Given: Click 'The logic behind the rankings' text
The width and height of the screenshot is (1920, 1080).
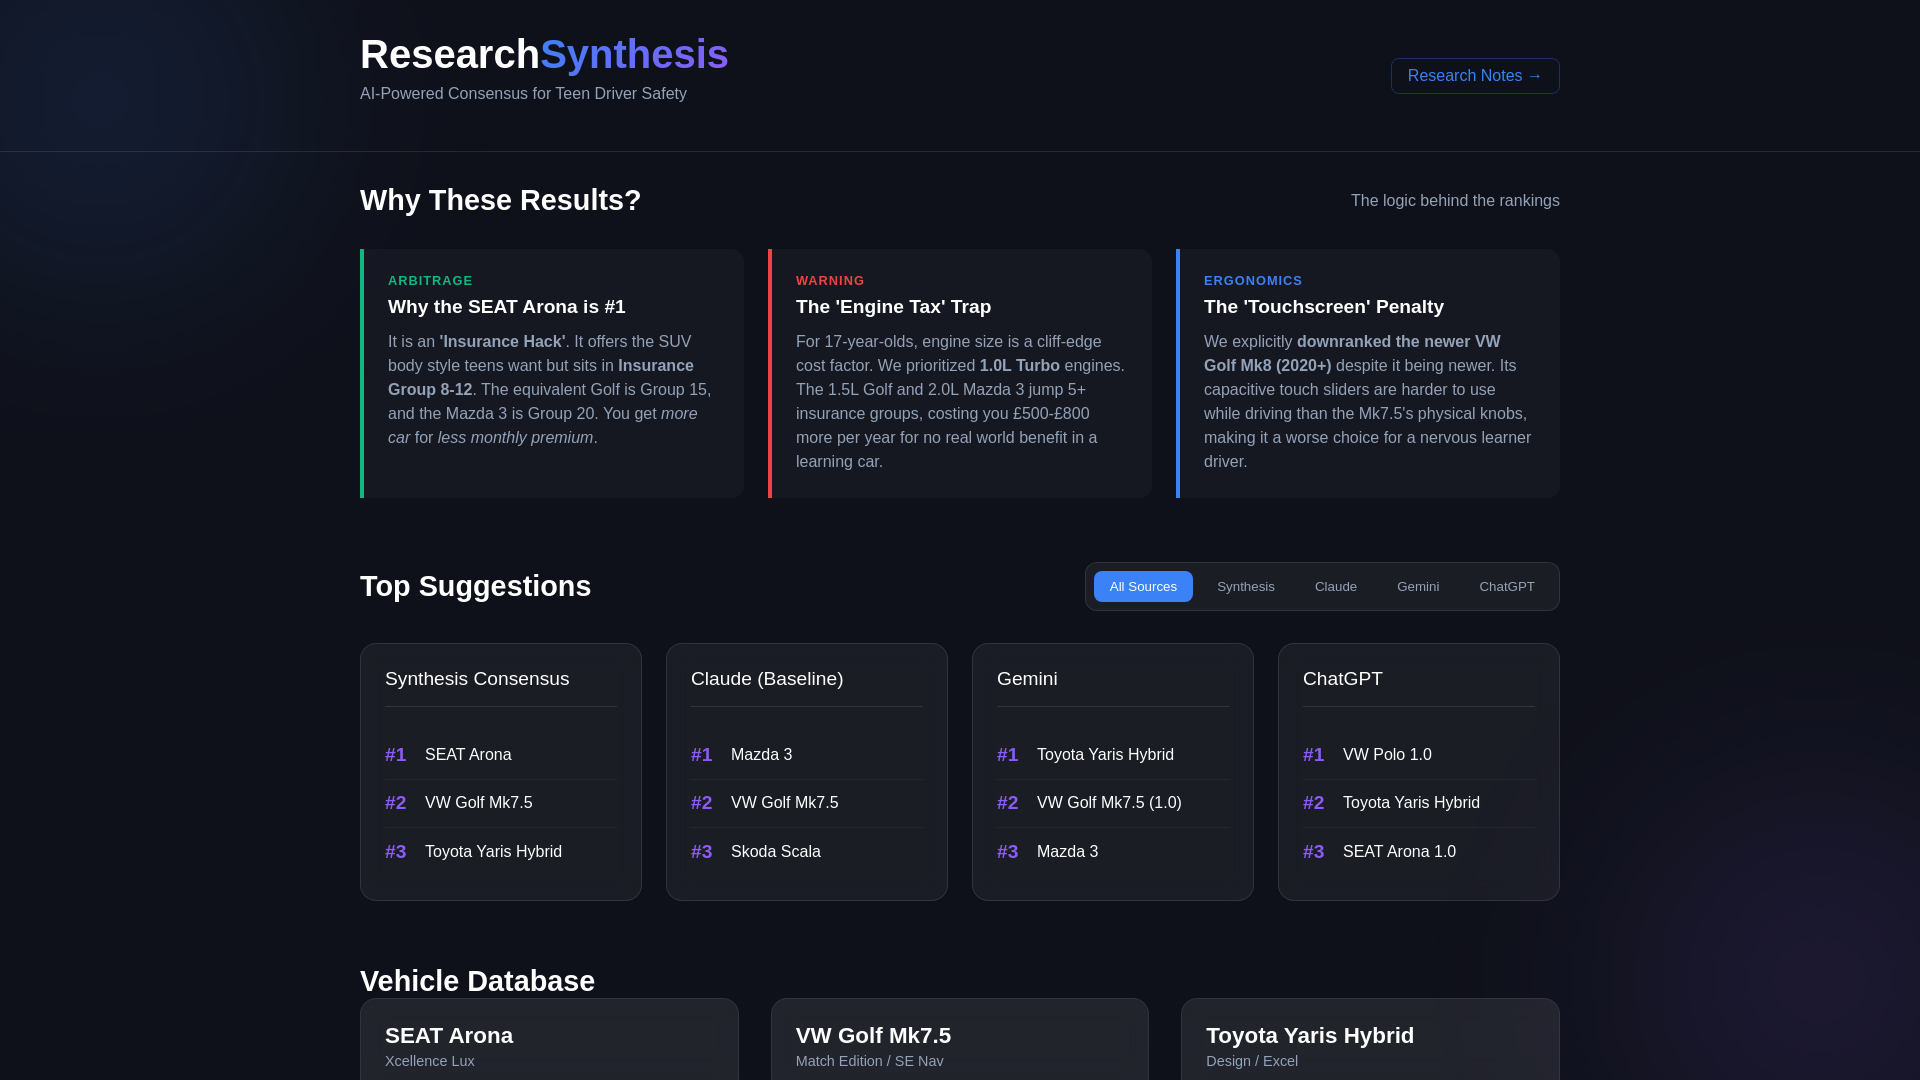Looking at the screenshot, I should 1455,201.
